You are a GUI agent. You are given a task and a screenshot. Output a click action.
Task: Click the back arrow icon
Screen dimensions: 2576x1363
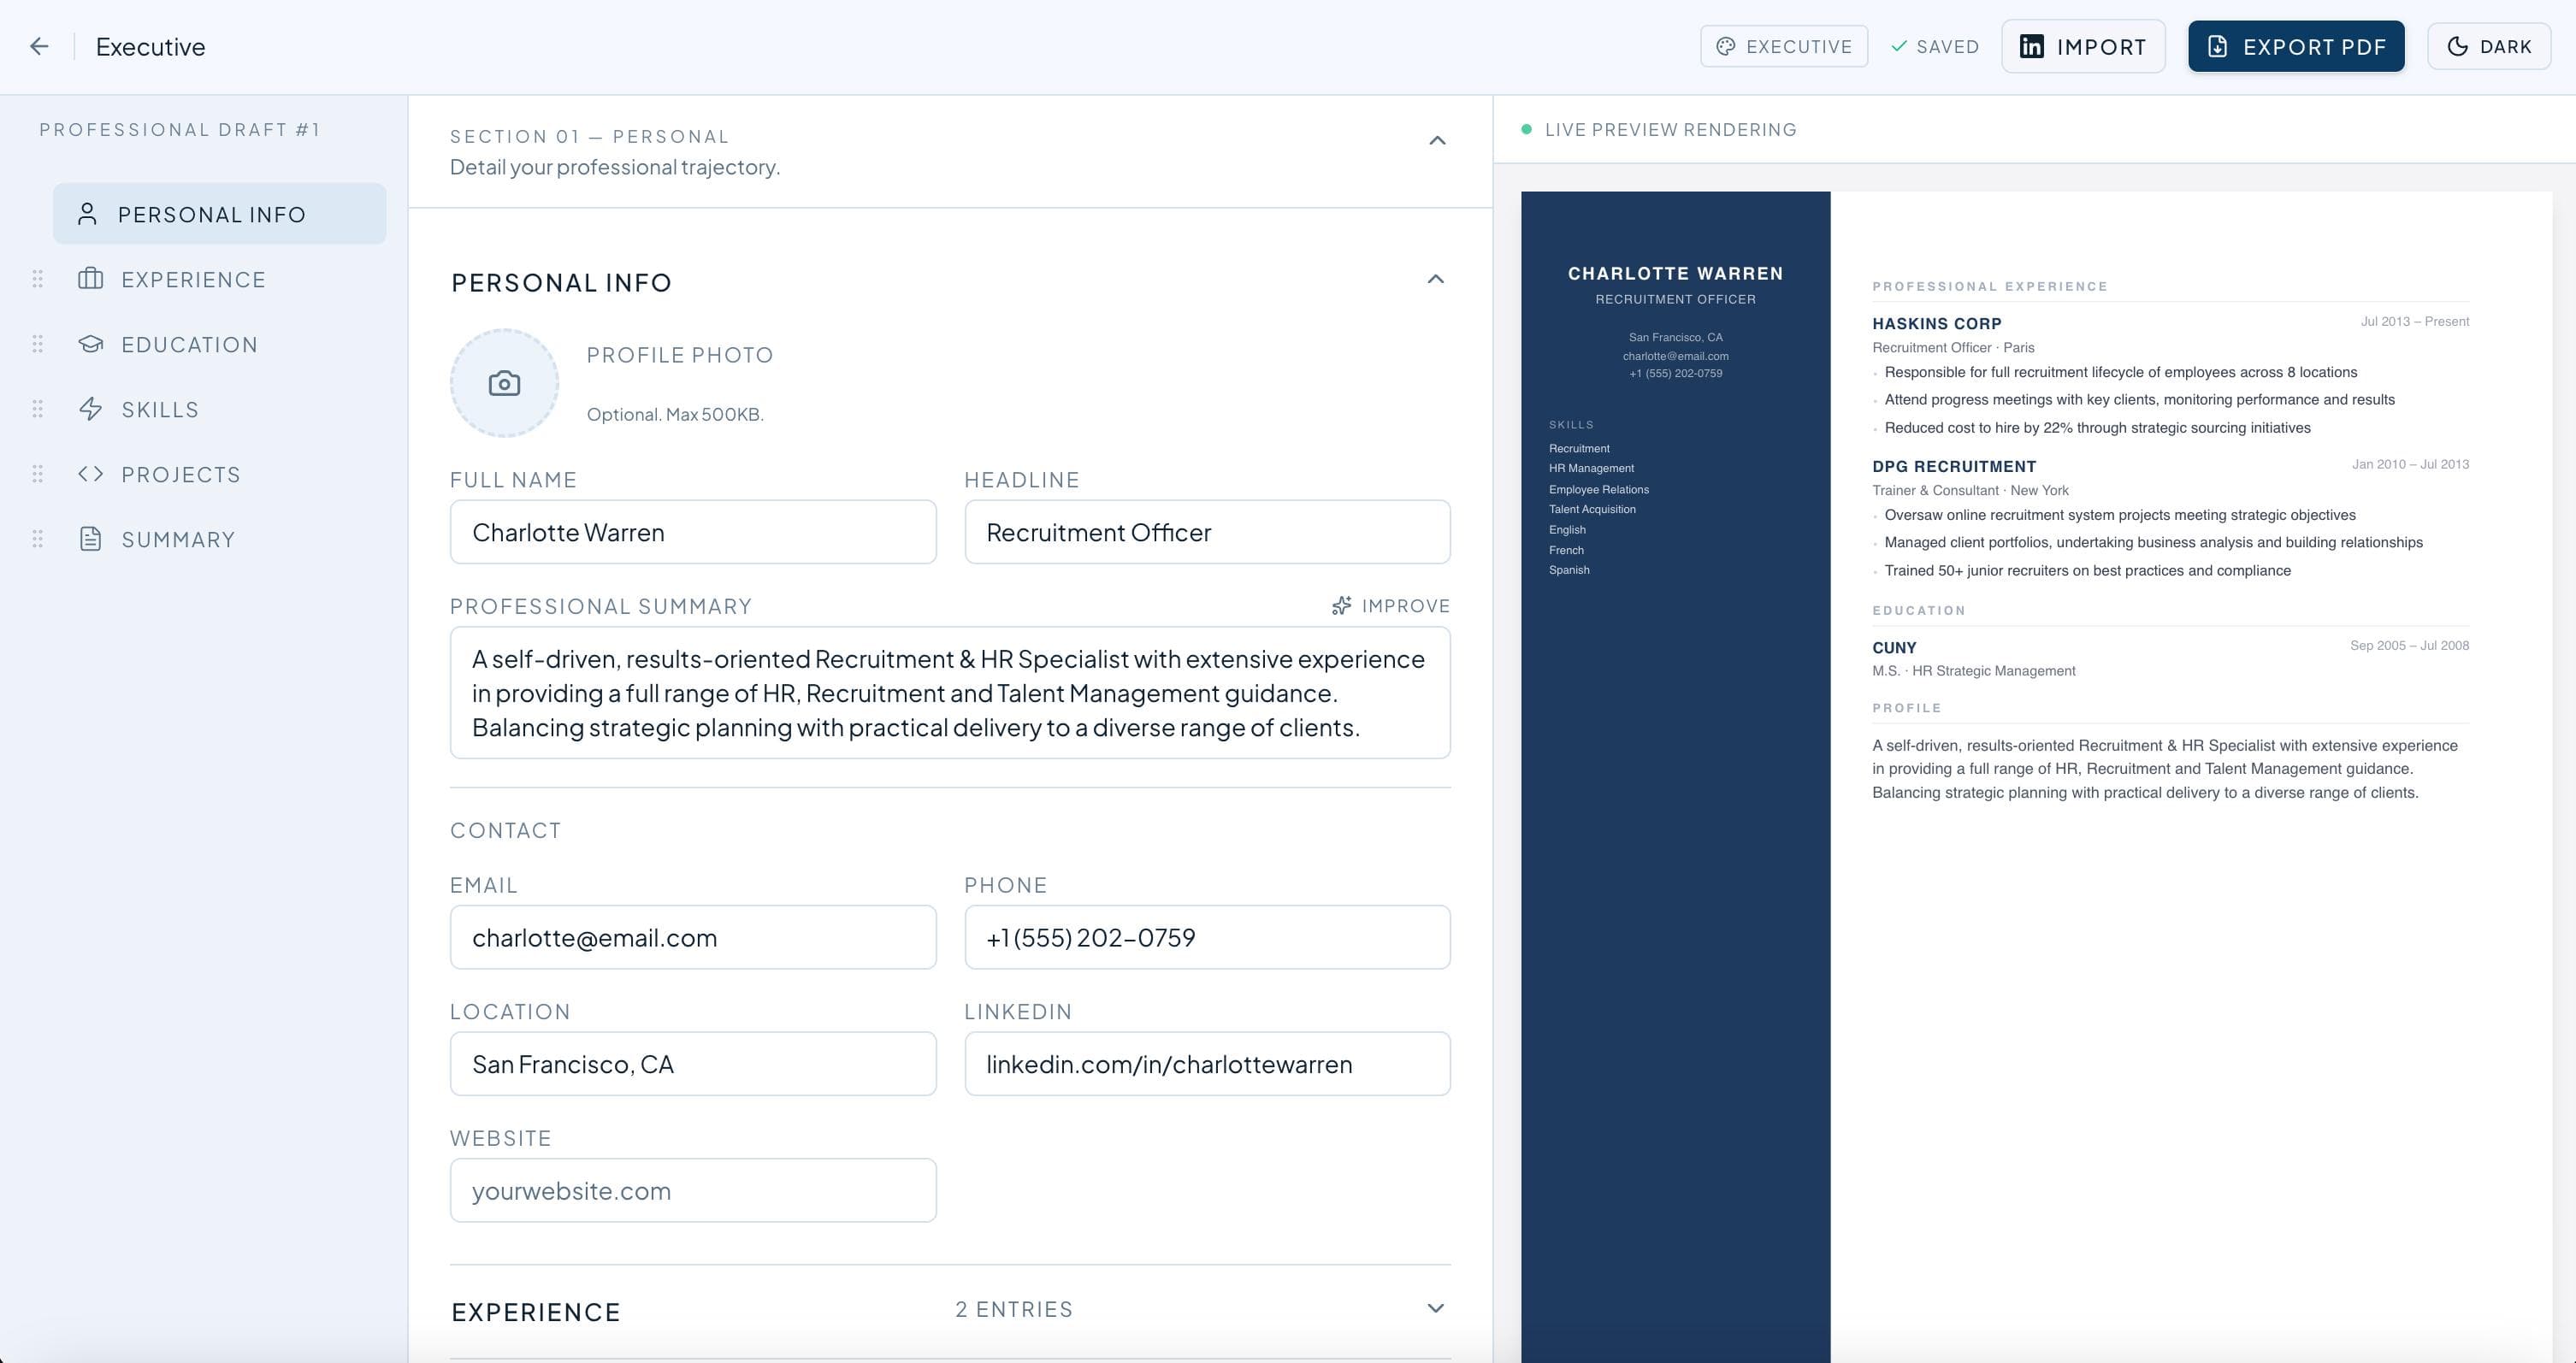point(39,46)
